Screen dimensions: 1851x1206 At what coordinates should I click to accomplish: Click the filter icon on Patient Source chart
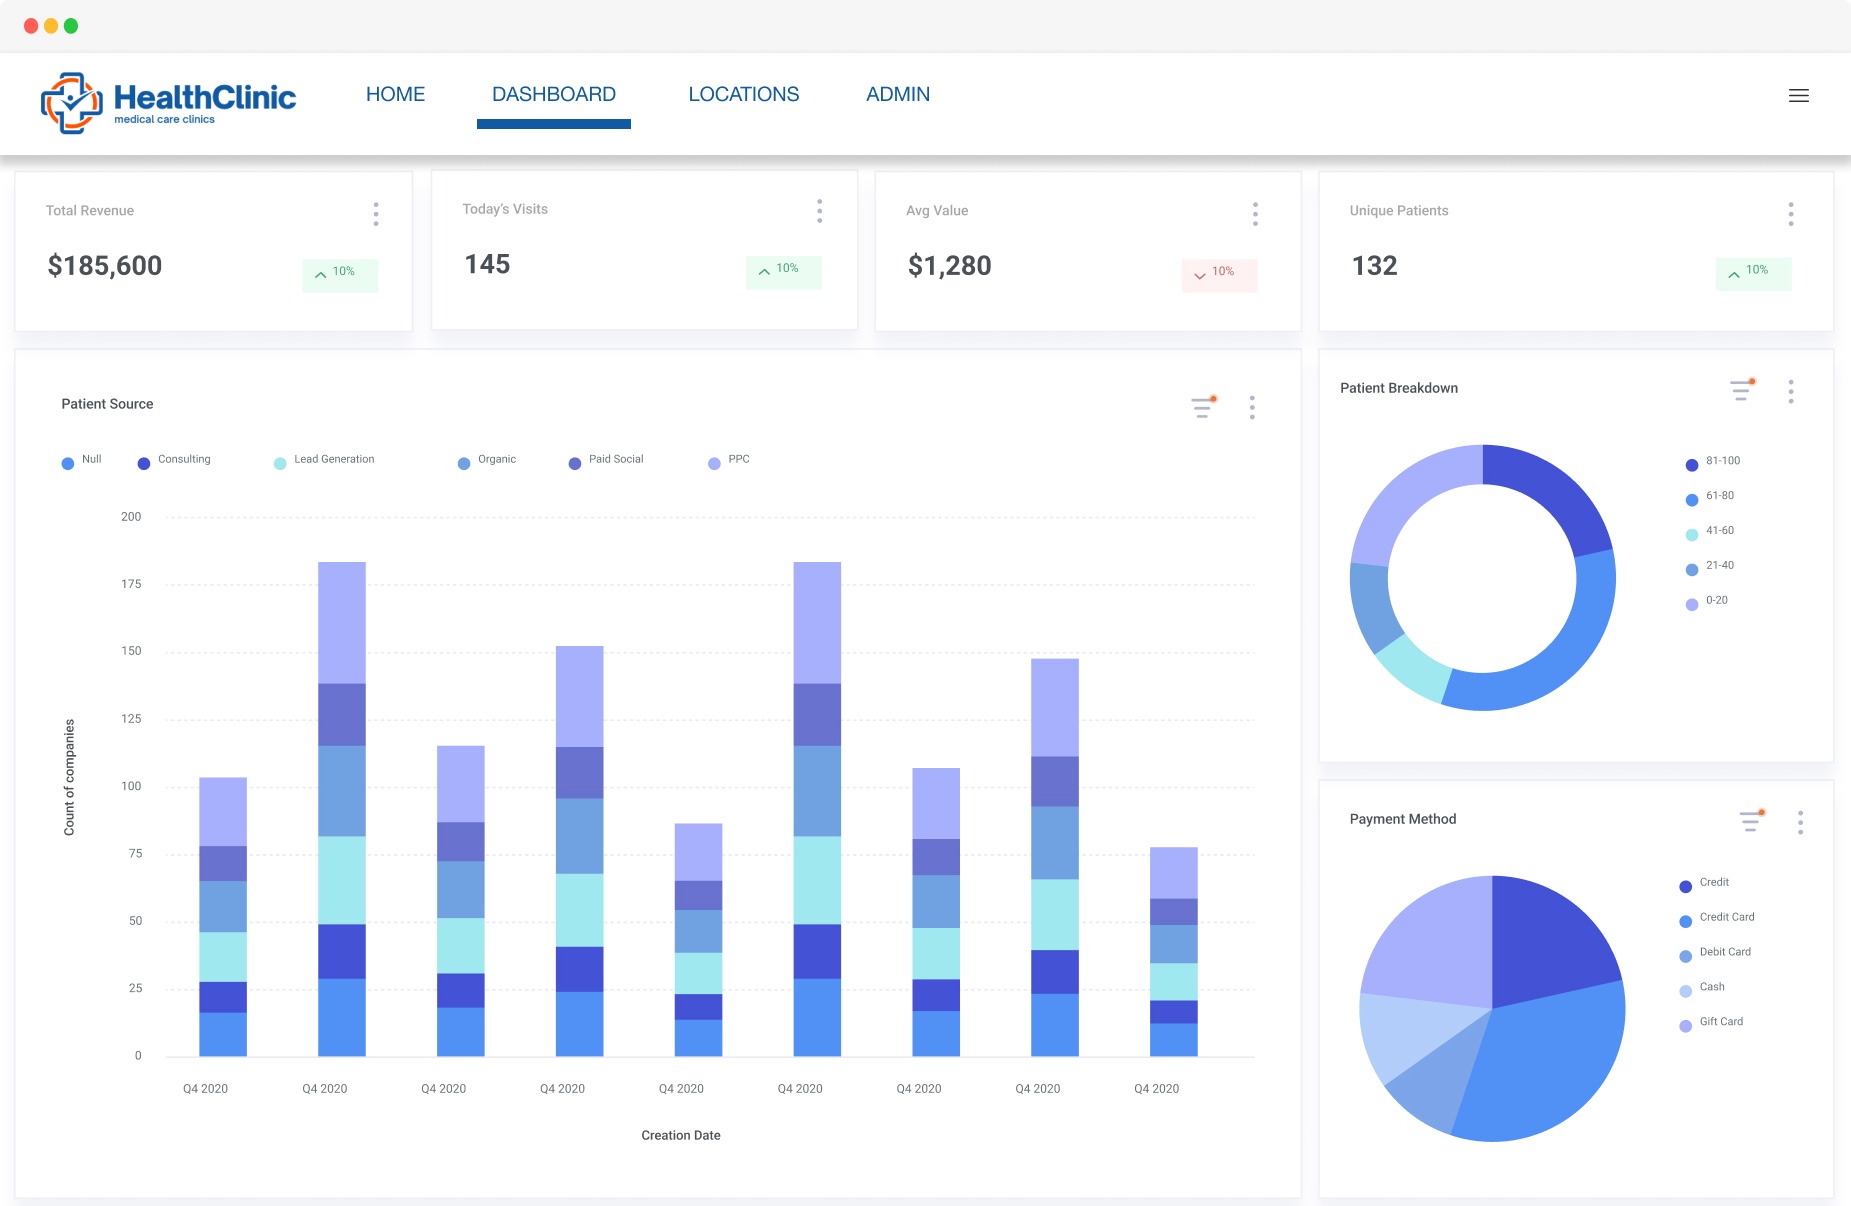tap(1203, 406)
